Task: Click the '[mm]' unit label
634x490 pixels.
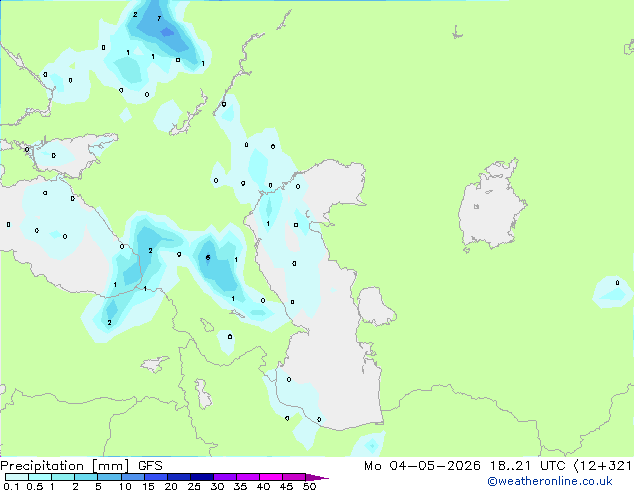Action: [x=110, y=466]
